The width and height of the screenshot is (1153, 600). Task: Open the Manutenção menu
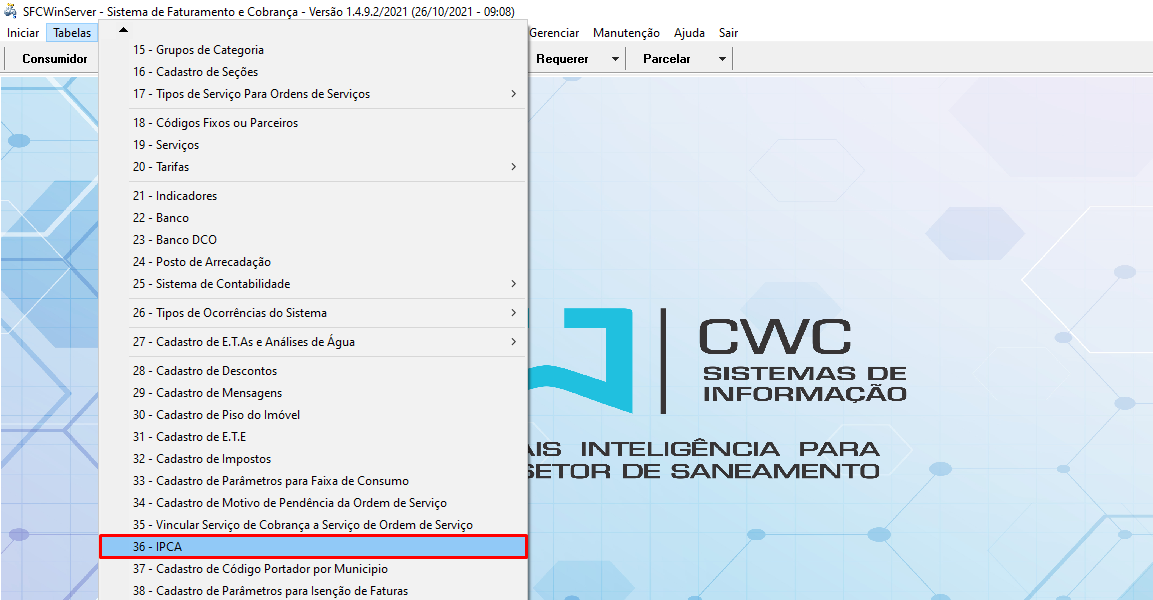tap(626, 32)
